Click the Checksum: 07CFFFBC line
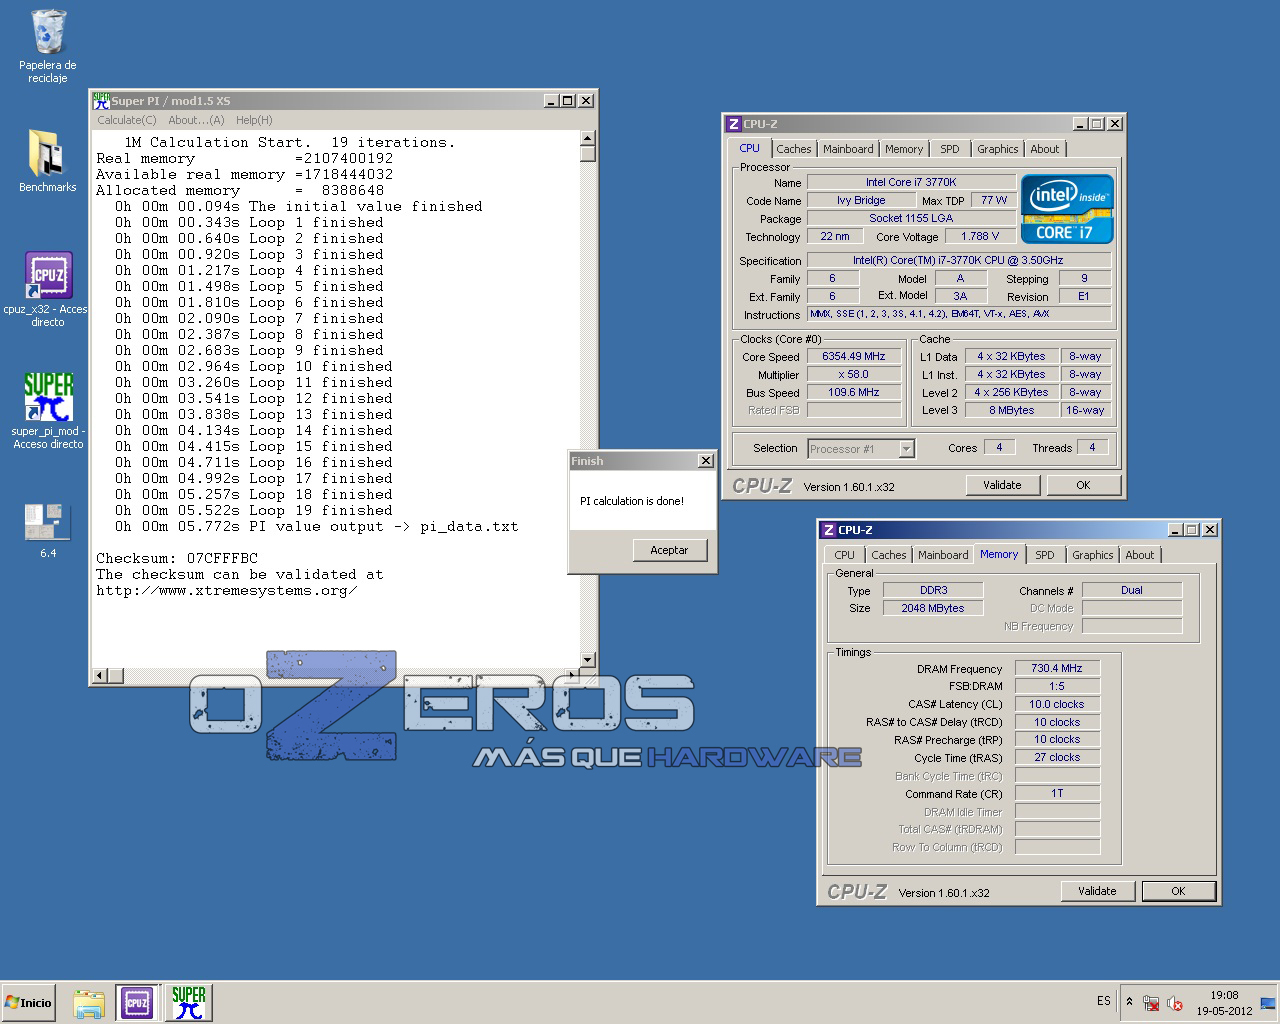This screenshot has height=1024, width=1280. coord(177,558)
